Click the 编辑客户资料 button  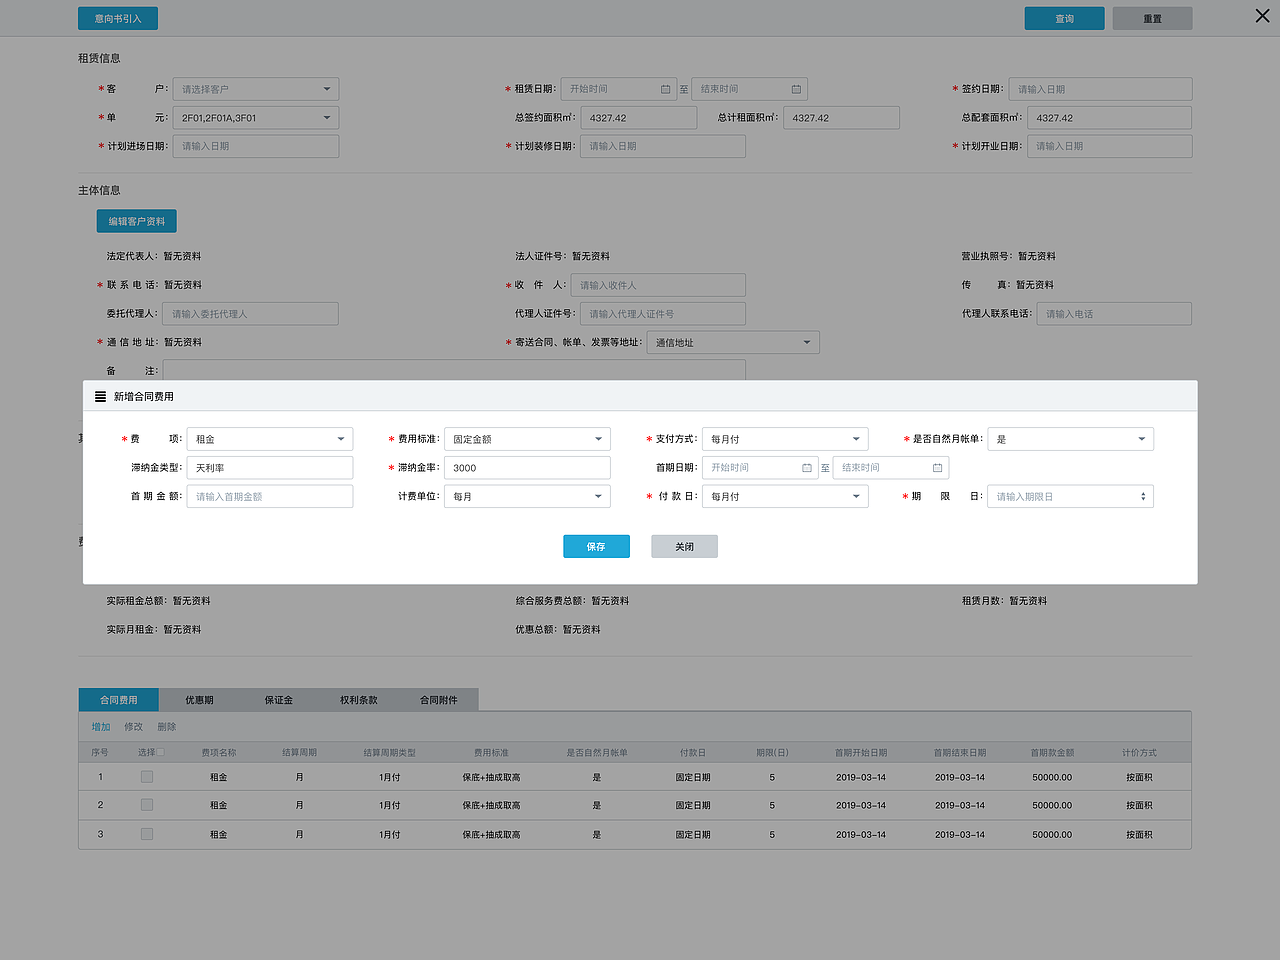[137, 222]
